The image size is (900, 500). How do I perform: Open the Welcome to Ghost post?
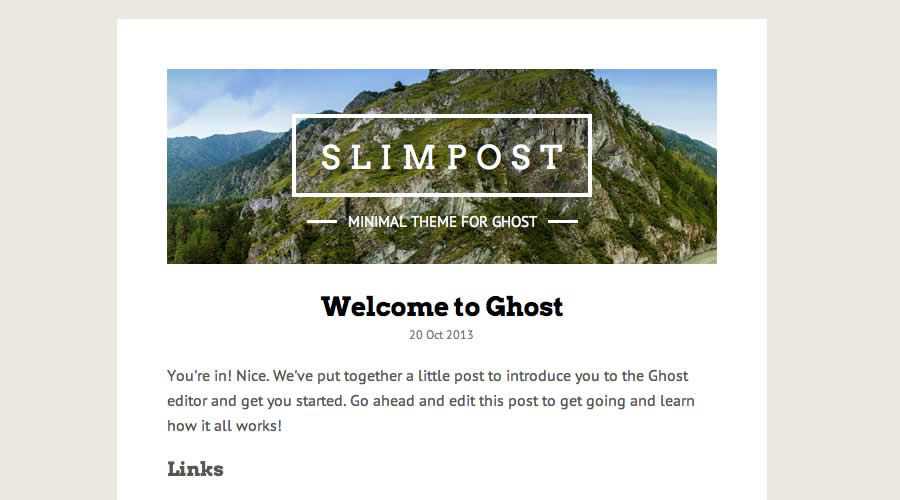pos(442,306)
